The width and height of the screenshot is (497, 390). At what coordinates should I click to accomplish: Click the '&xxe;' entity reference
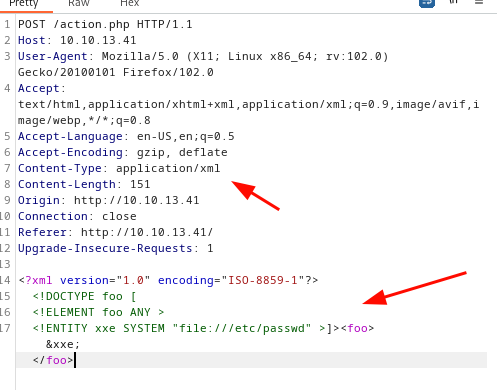(63, 344)
